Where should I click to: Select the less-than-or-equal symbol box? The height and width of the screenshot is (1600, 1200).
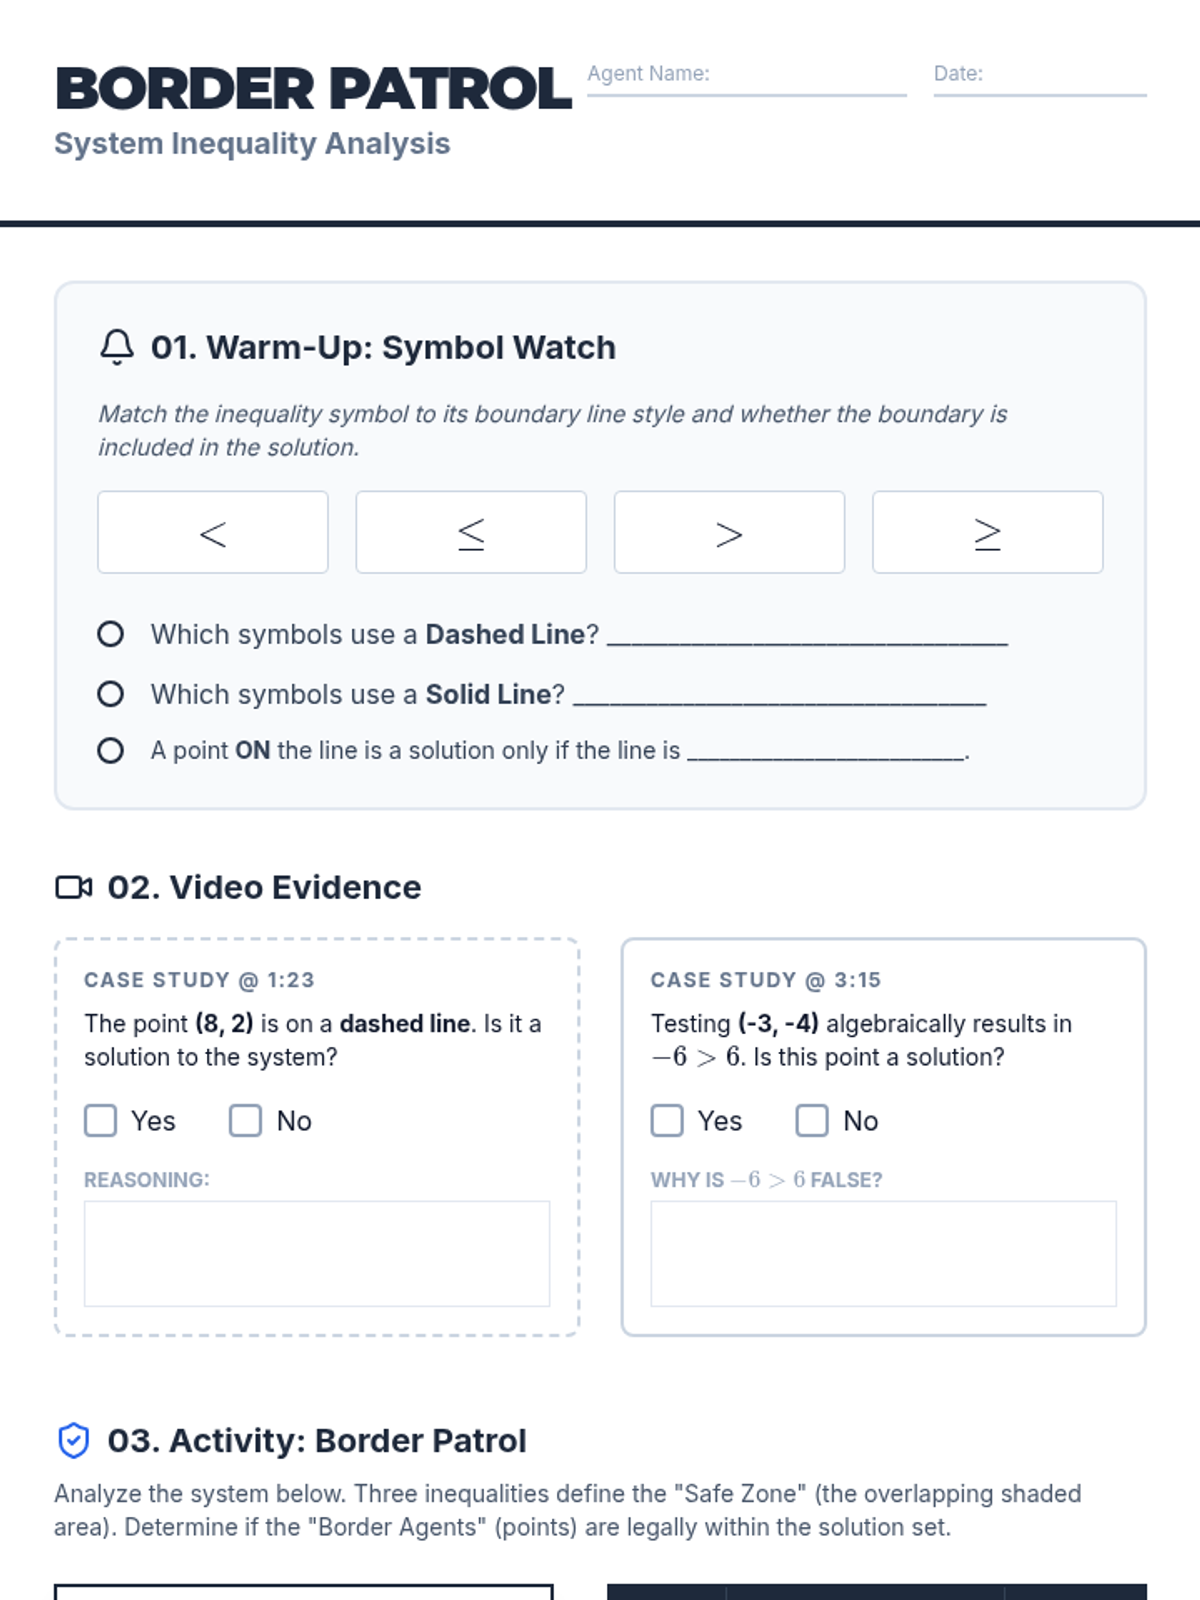pos(471,532)
